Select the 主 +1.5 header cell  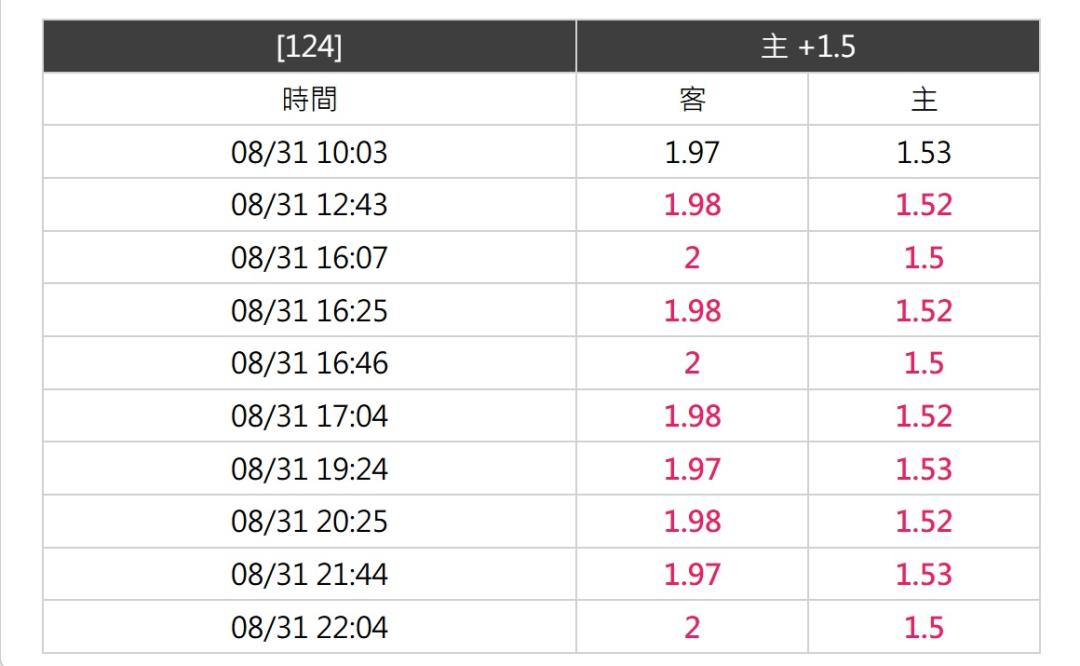(808, 46)
